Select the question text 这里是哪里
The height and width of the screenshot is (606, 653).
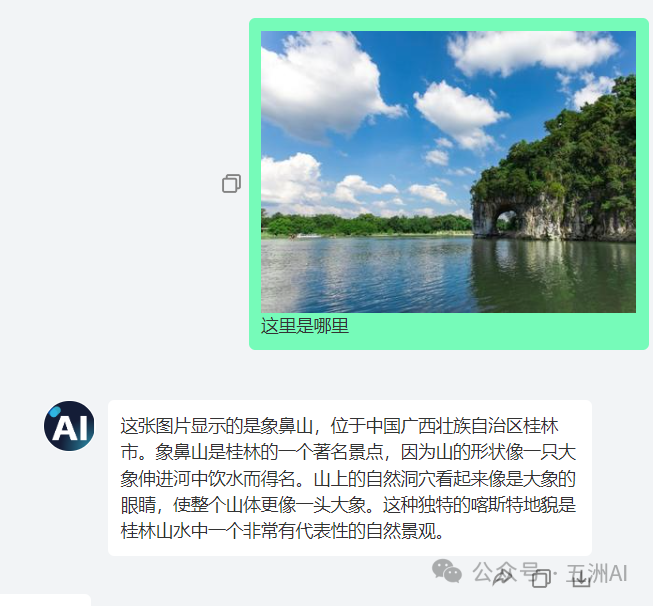point(304,326)
